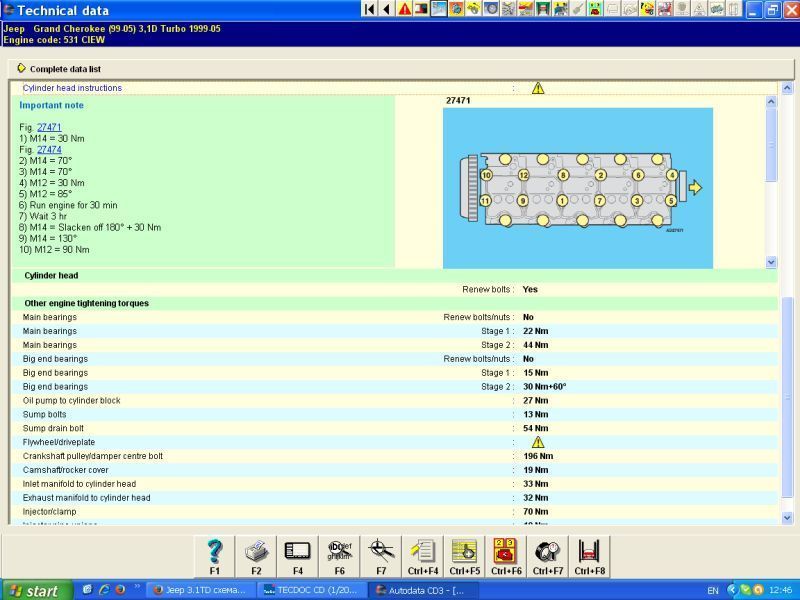Click the F2 printer button
This screenshot has width=800, height=600.
[256, 556]
